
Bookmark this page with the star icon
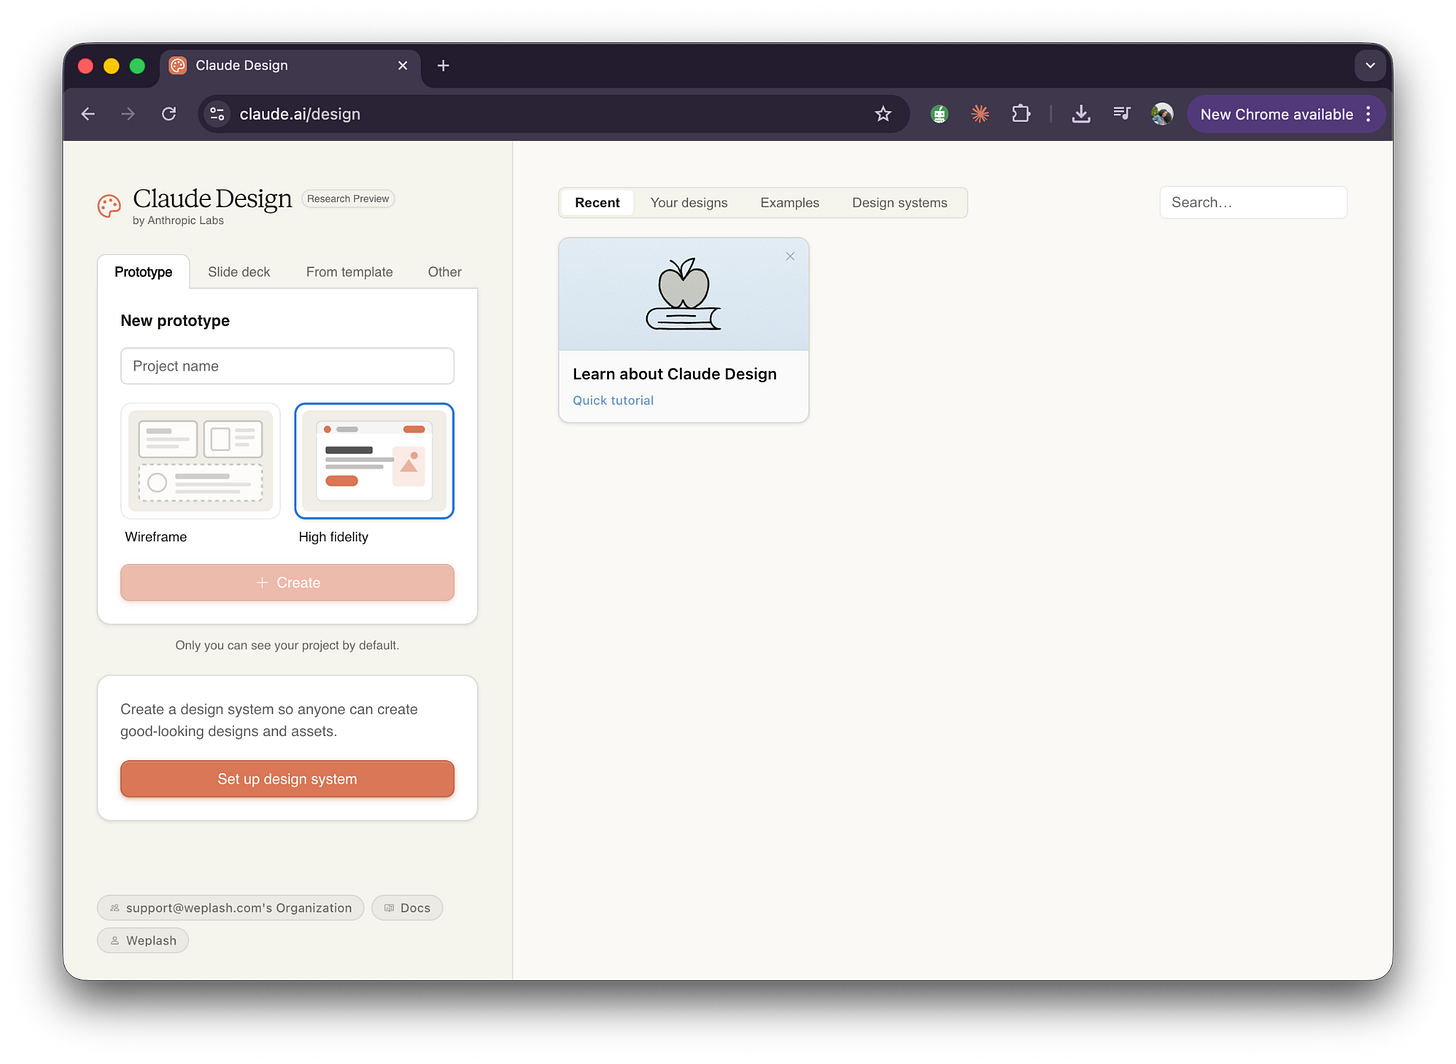click(883, 114)
